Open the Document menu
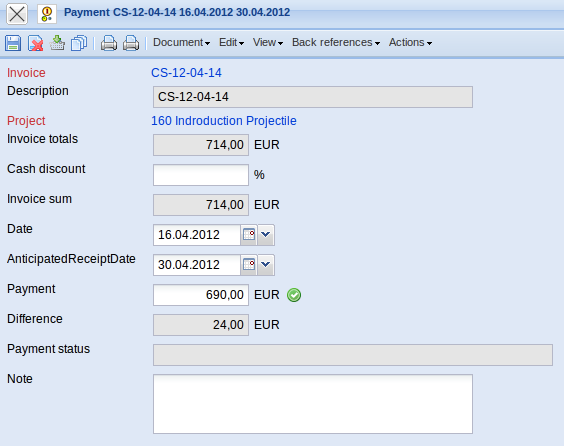Screen dimensions: 564x446 tap(181, 42)
